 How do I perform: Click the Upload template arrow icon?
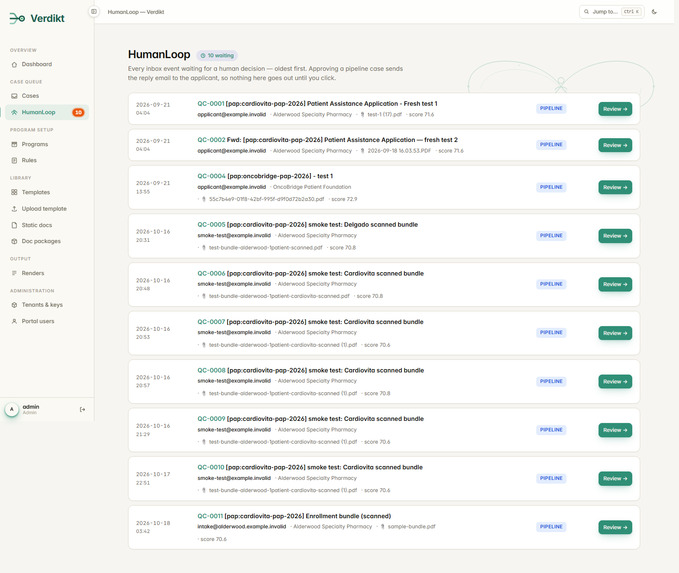tap(14, 209)
